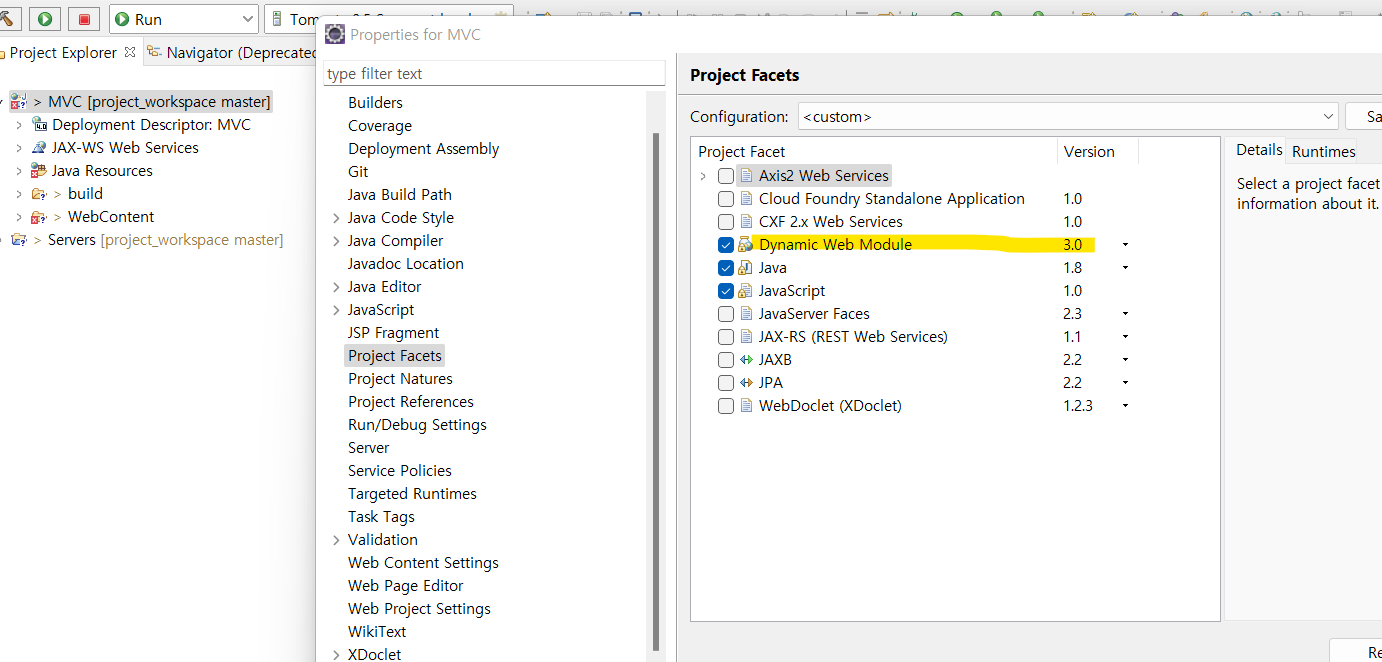Click the Deployment Descriptor: MVC icon
This screenshot has width=1382, height=662.
40,125
